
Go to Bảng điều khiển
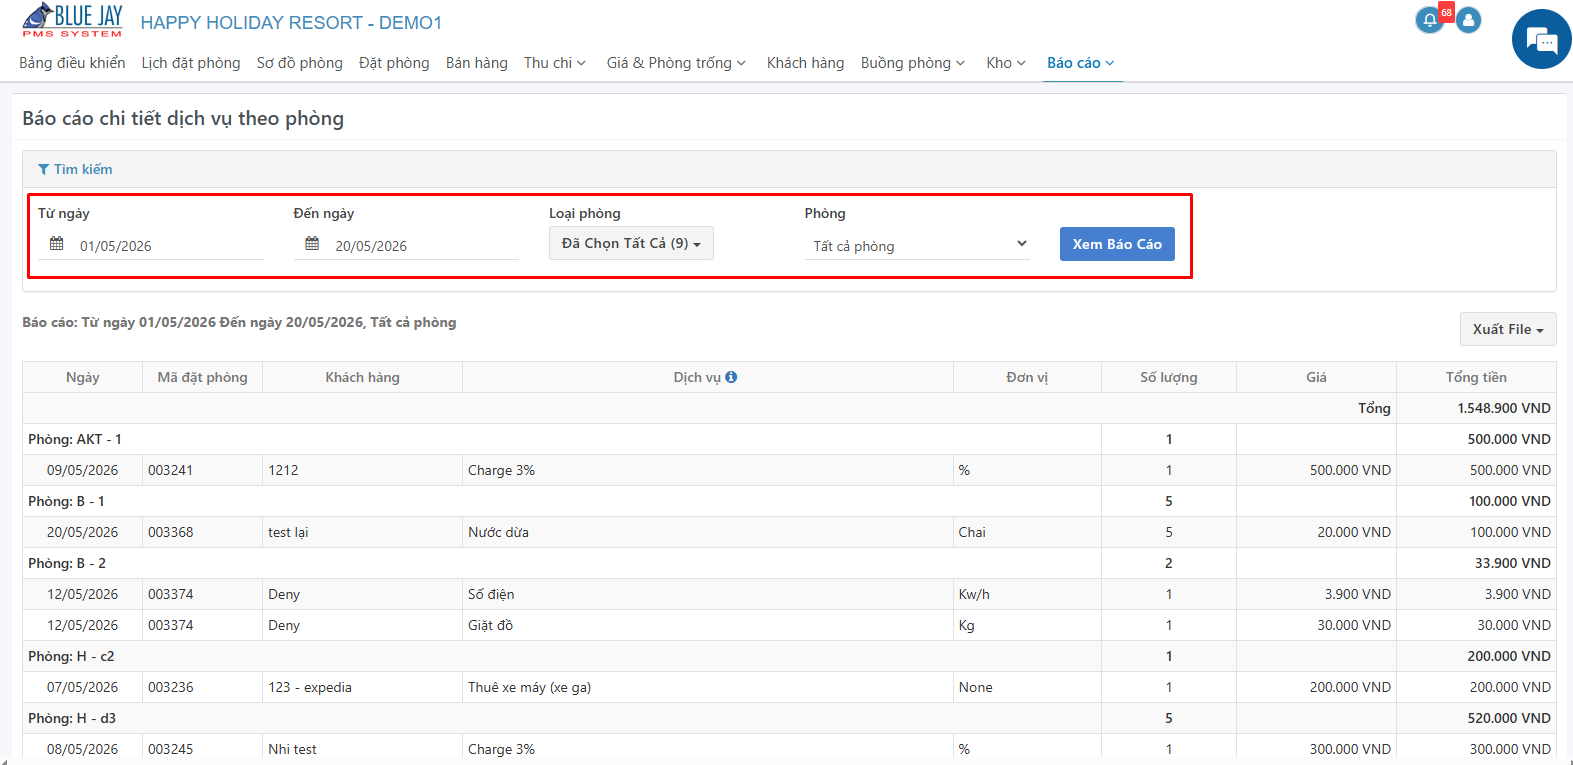[72, 63]
